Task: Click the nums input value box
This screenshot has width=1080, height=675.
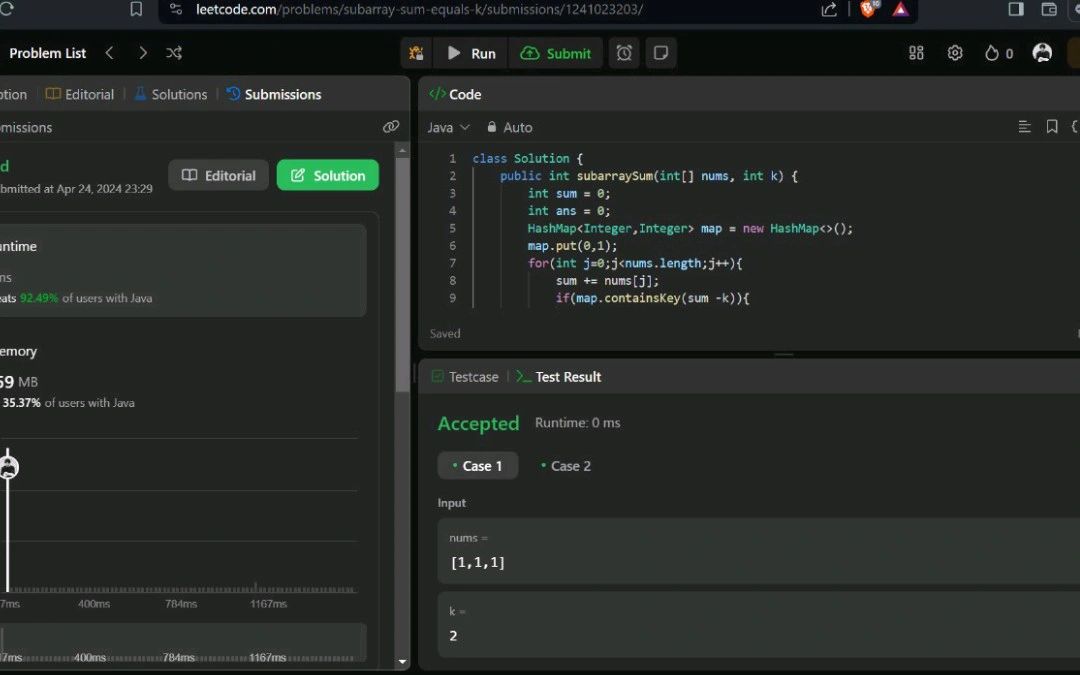Action: [758, 551]
